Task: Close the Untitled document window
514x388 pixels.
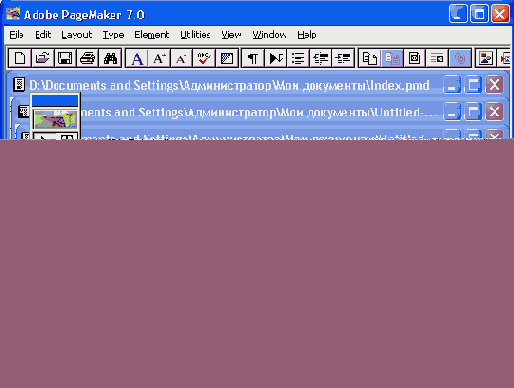Action: point(494,112)
